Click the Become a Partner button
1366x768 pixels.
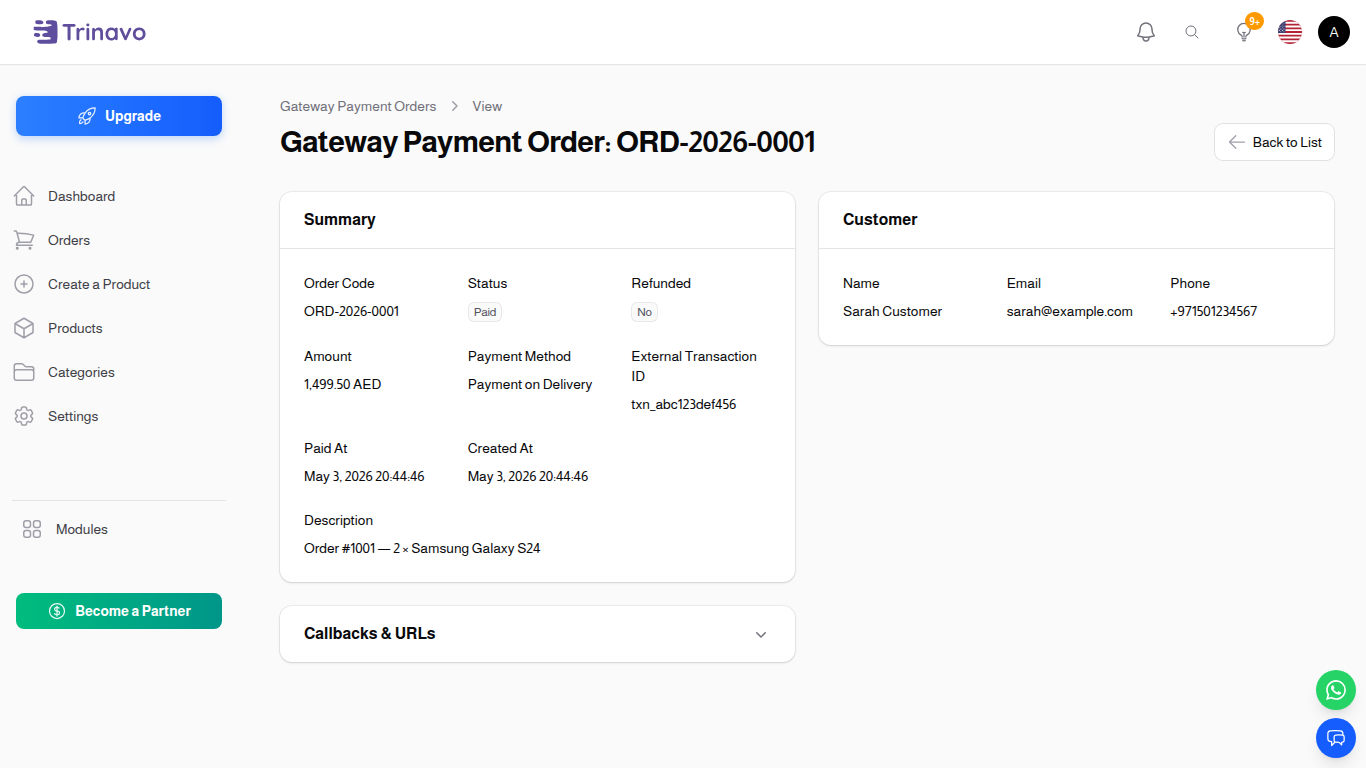(119, 611)
